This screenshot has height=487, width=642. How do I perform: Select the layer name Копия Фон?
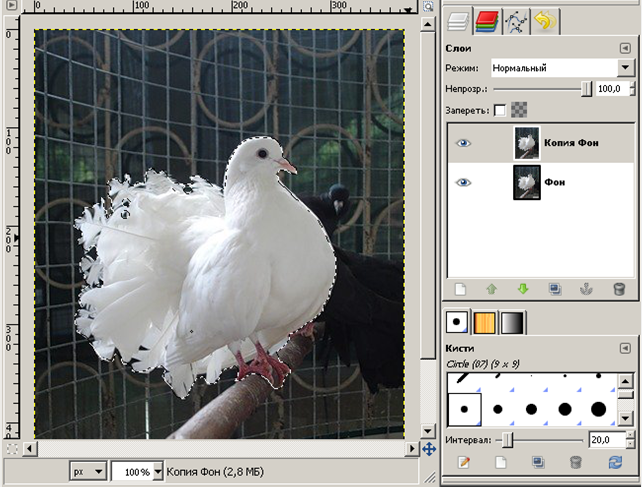pos(571,143)
